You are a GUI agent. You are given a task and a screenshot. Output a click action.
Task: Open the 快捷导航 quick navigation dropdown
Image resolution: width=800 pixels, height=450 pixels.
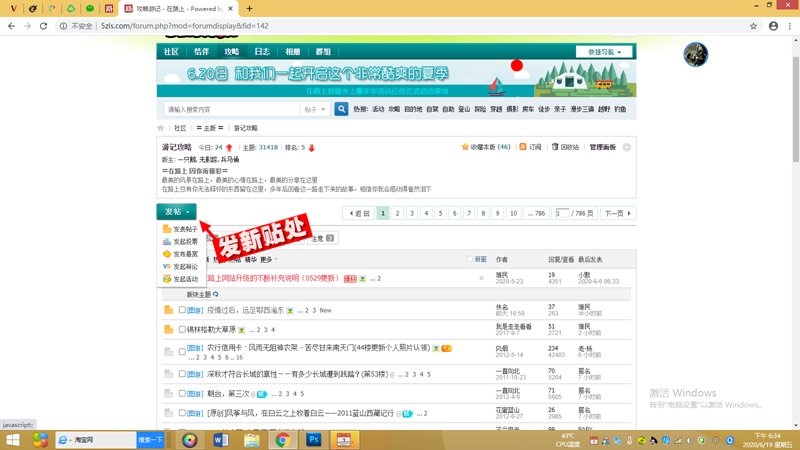604,52
